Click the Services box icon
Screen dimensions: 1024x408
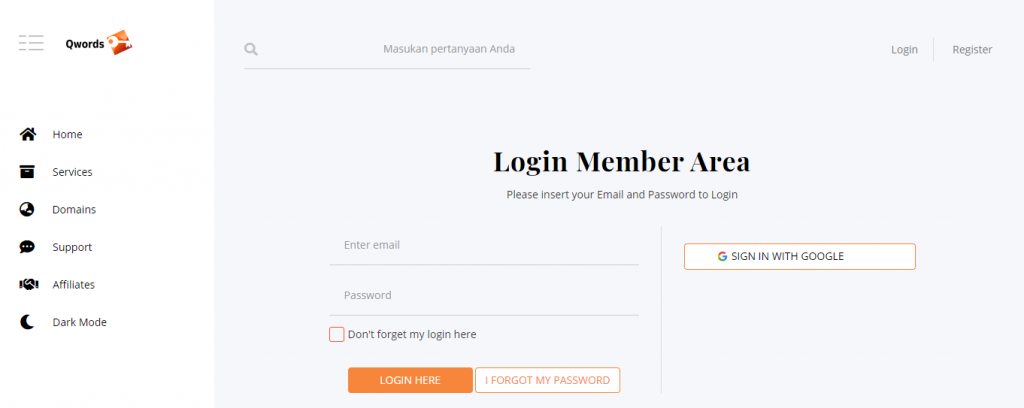pos(28,172)
